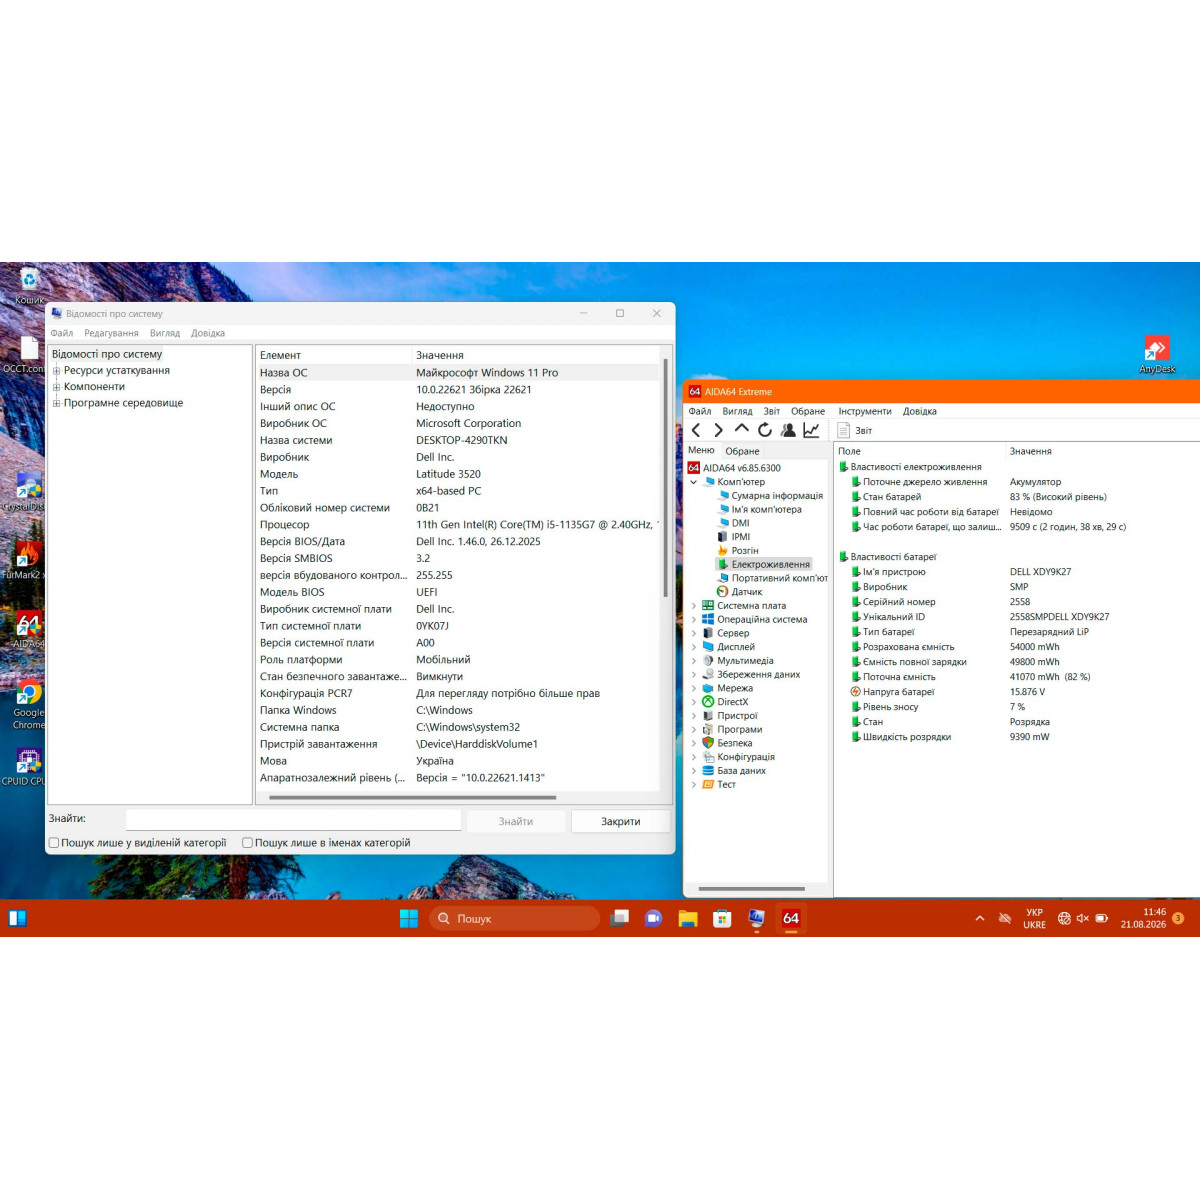
Task: Open the Google Chrome desktop shortcut
Action: pos(28,705)
